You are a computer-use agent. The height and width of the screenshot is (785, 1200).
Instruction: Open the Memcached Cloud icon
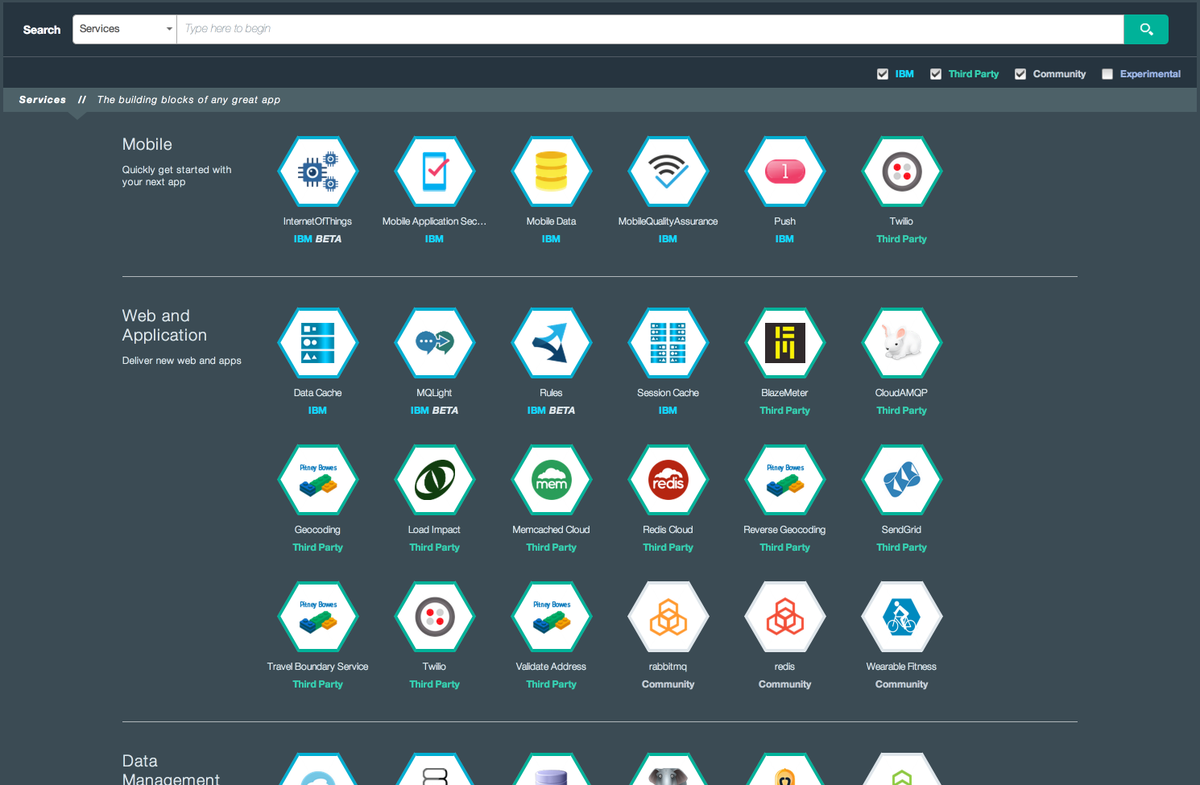551,480
